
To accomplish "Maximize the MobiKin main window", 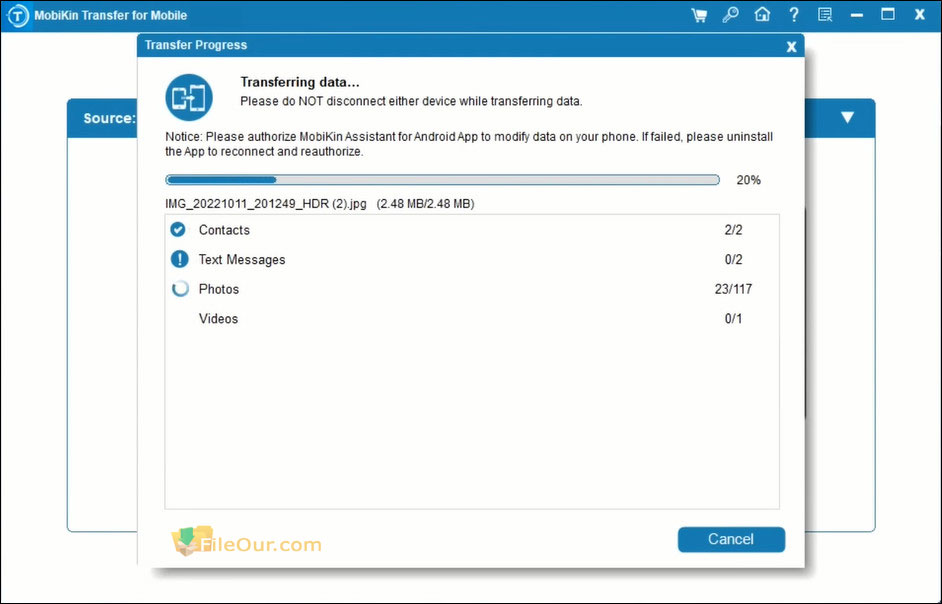I will 888,14.
